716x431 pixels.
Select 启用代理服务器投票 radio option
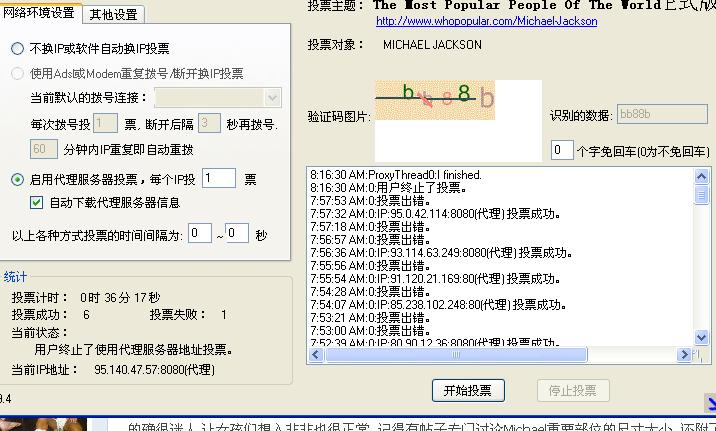(x=18, y=180)
